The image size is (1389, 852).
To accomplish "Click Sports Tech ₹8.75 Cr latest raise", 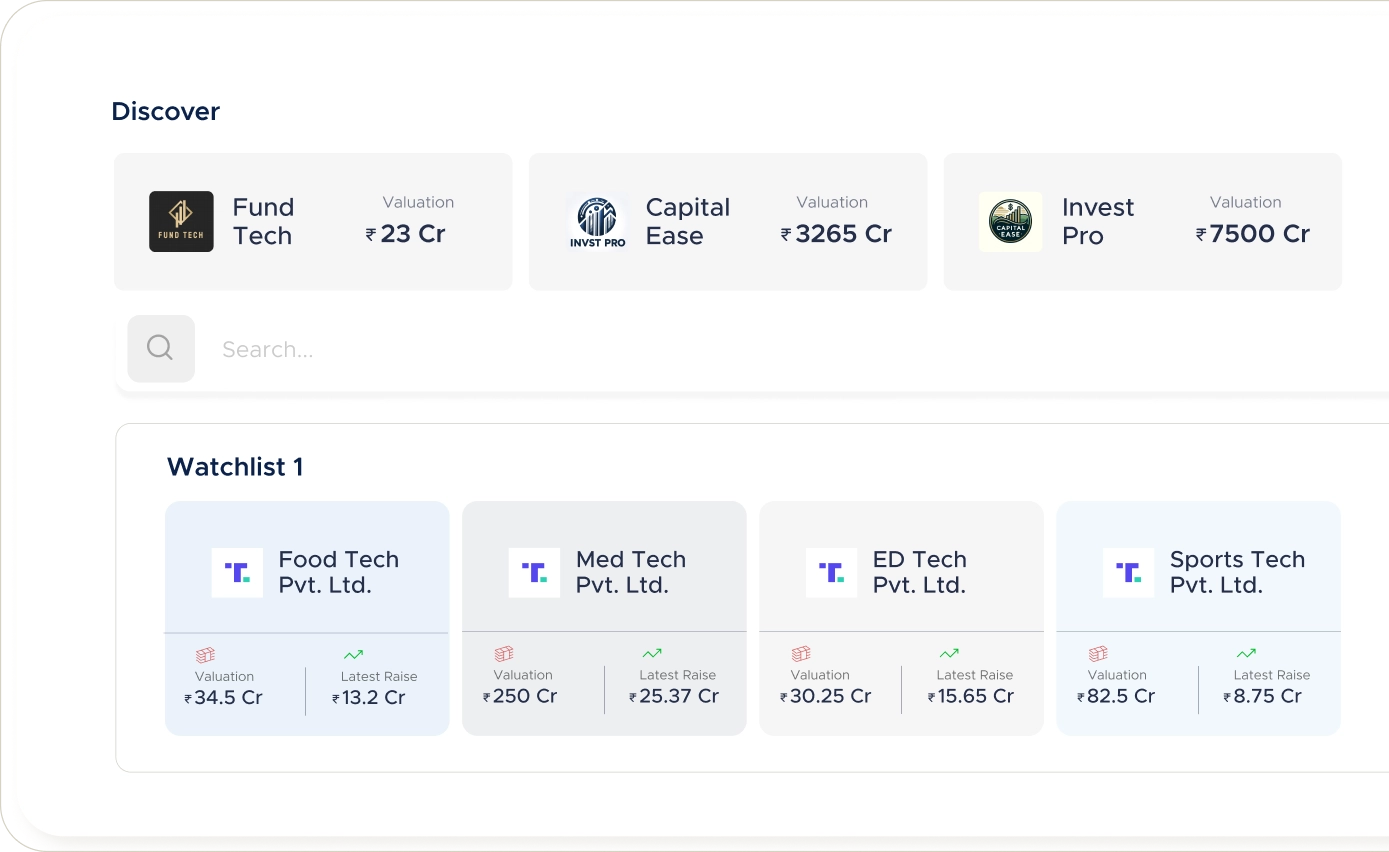I will (1266, 696).
